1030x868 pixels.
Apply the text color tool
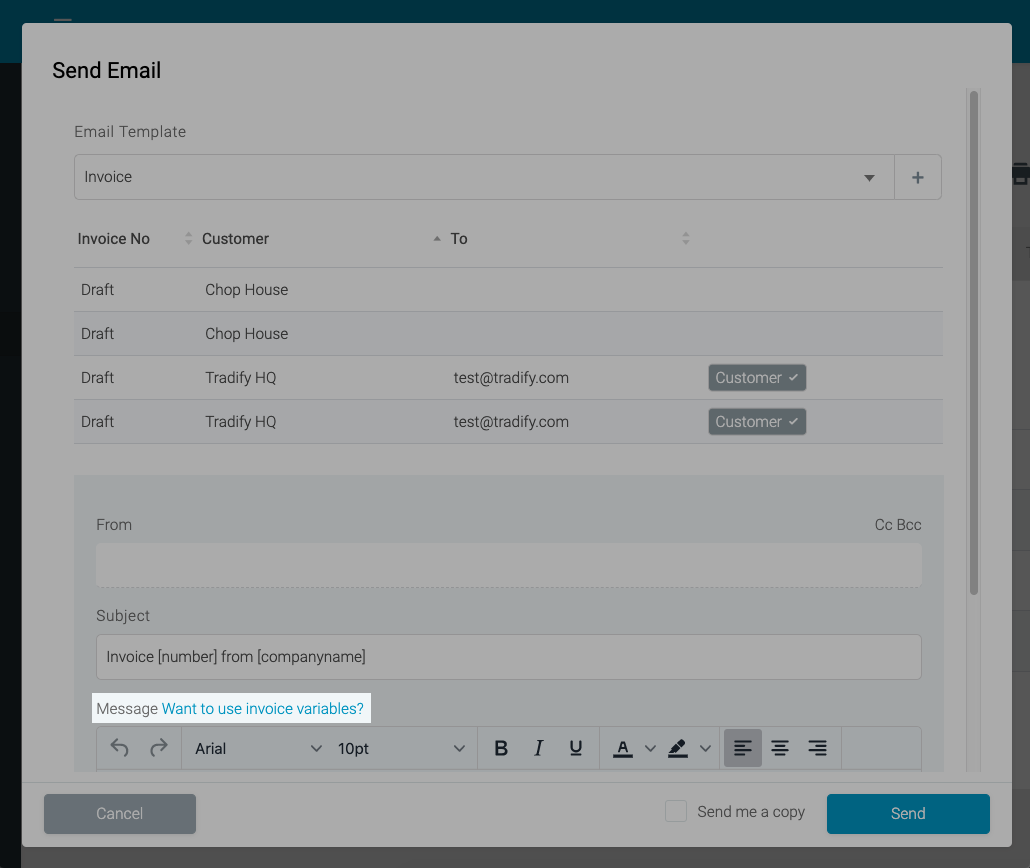click(x=623, y=748)
